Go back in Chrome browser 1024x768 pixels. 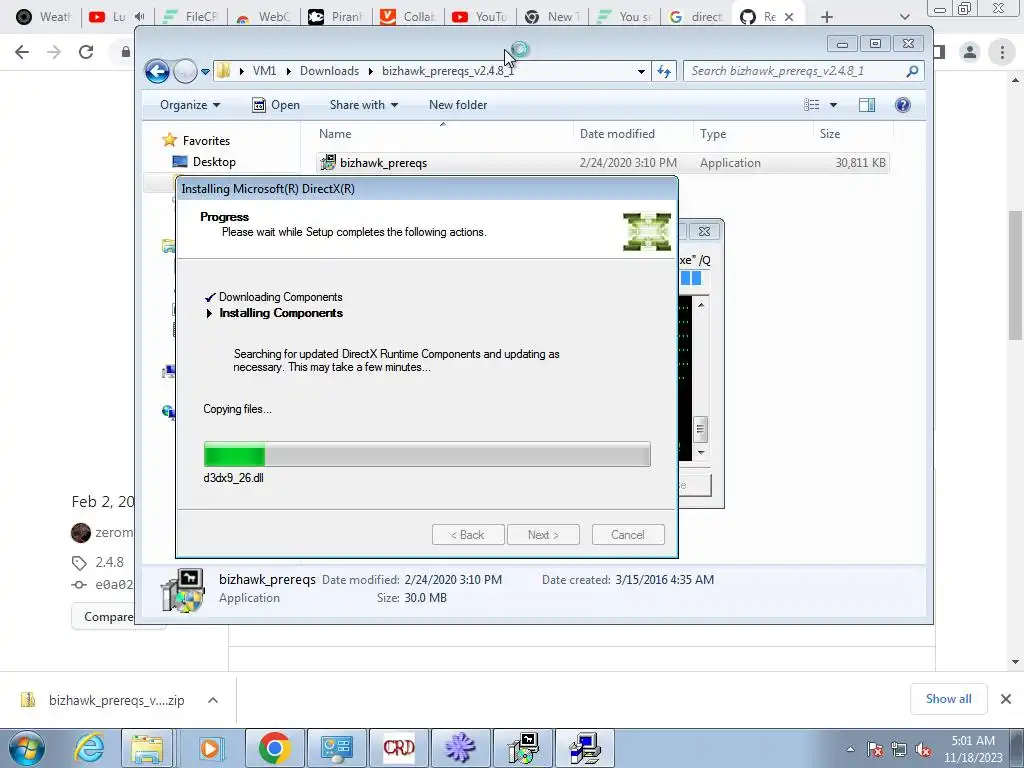coord(22,52)
